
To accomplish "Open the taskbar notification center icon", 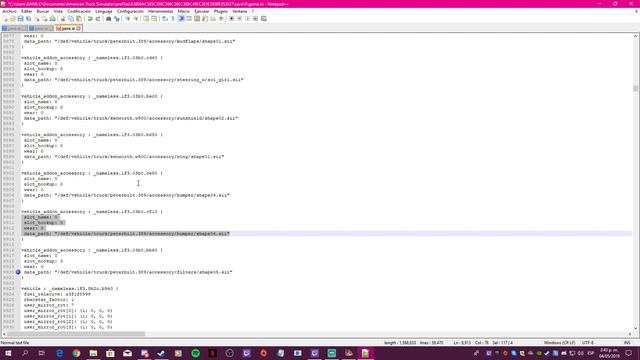I will (x=629, y=353).
